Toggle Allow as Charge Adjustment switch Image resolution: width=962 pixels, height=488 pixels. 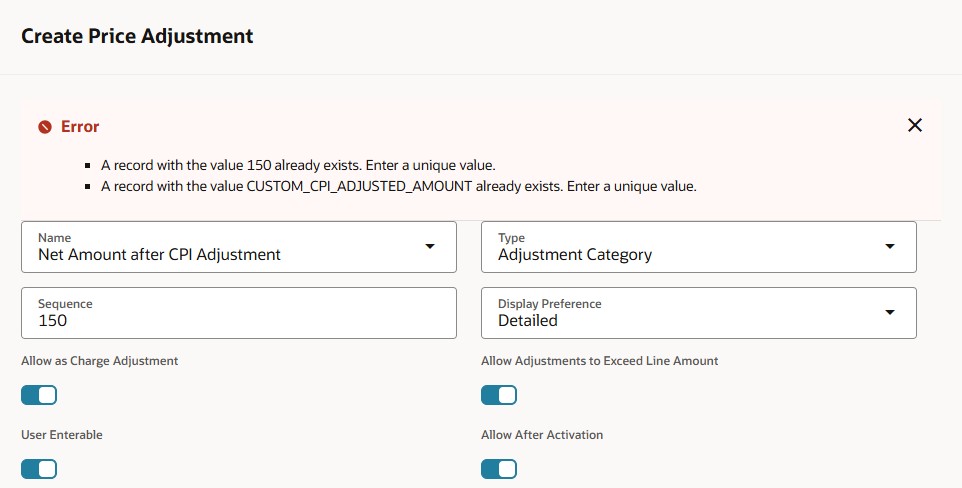click(x=39, y=395)
